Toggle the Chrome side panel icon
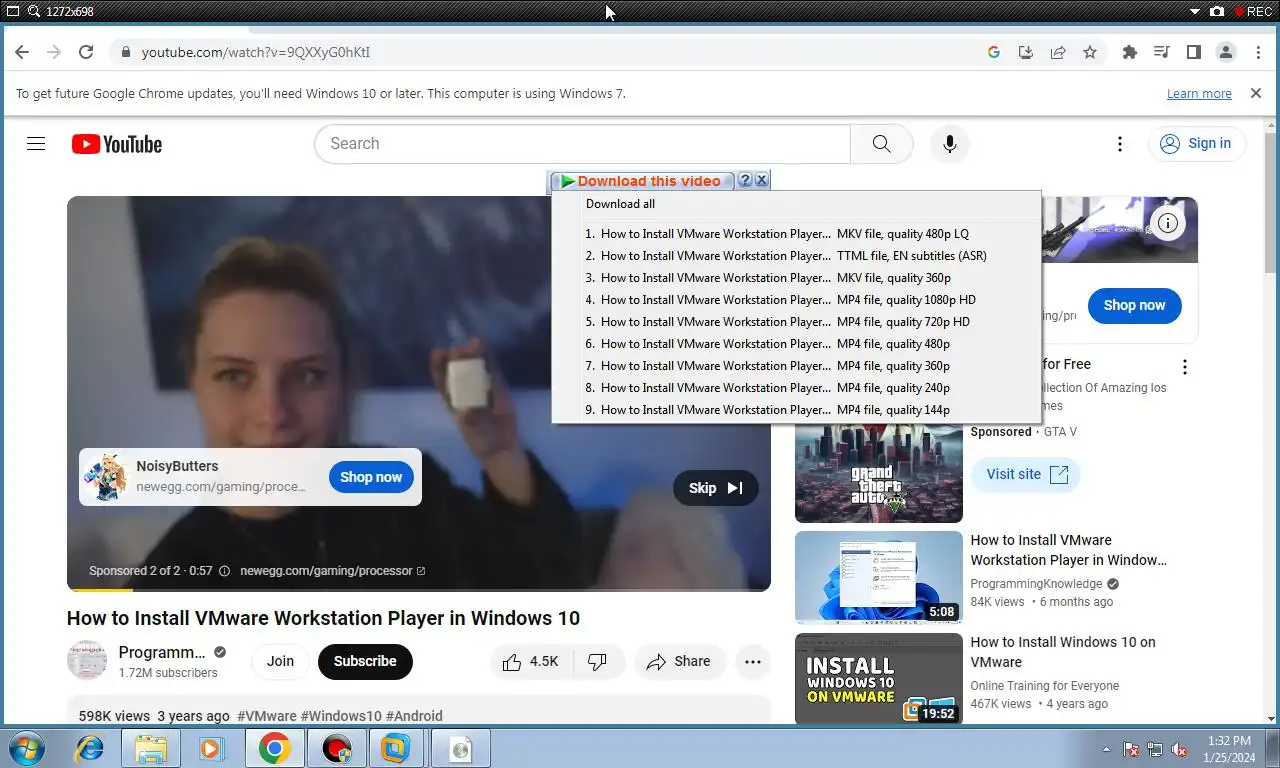This screenshot has height=768, width=1280. tap(1194, 52)
